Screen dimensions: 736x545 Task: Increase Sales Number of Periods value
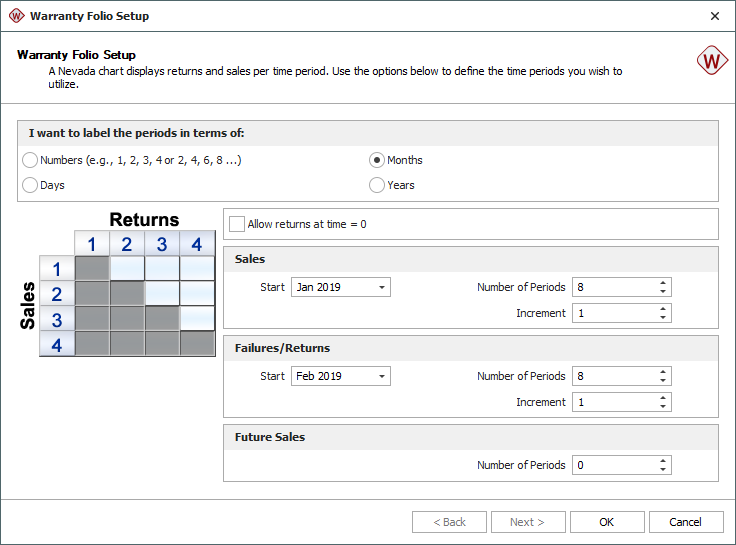[662, 283]
